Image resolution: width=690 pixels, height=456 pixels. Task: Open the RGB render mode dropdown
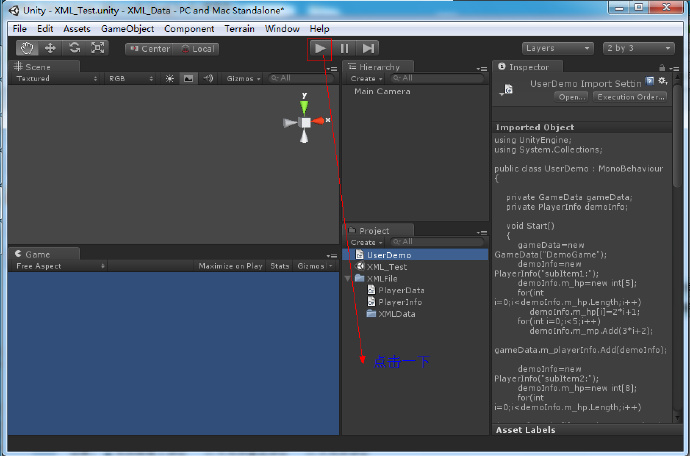(x=130, y=78)
